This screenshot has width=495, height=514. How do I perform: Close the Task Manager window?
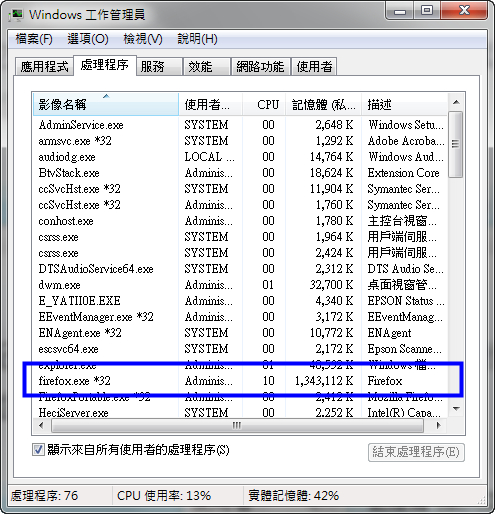pos(464,11)
